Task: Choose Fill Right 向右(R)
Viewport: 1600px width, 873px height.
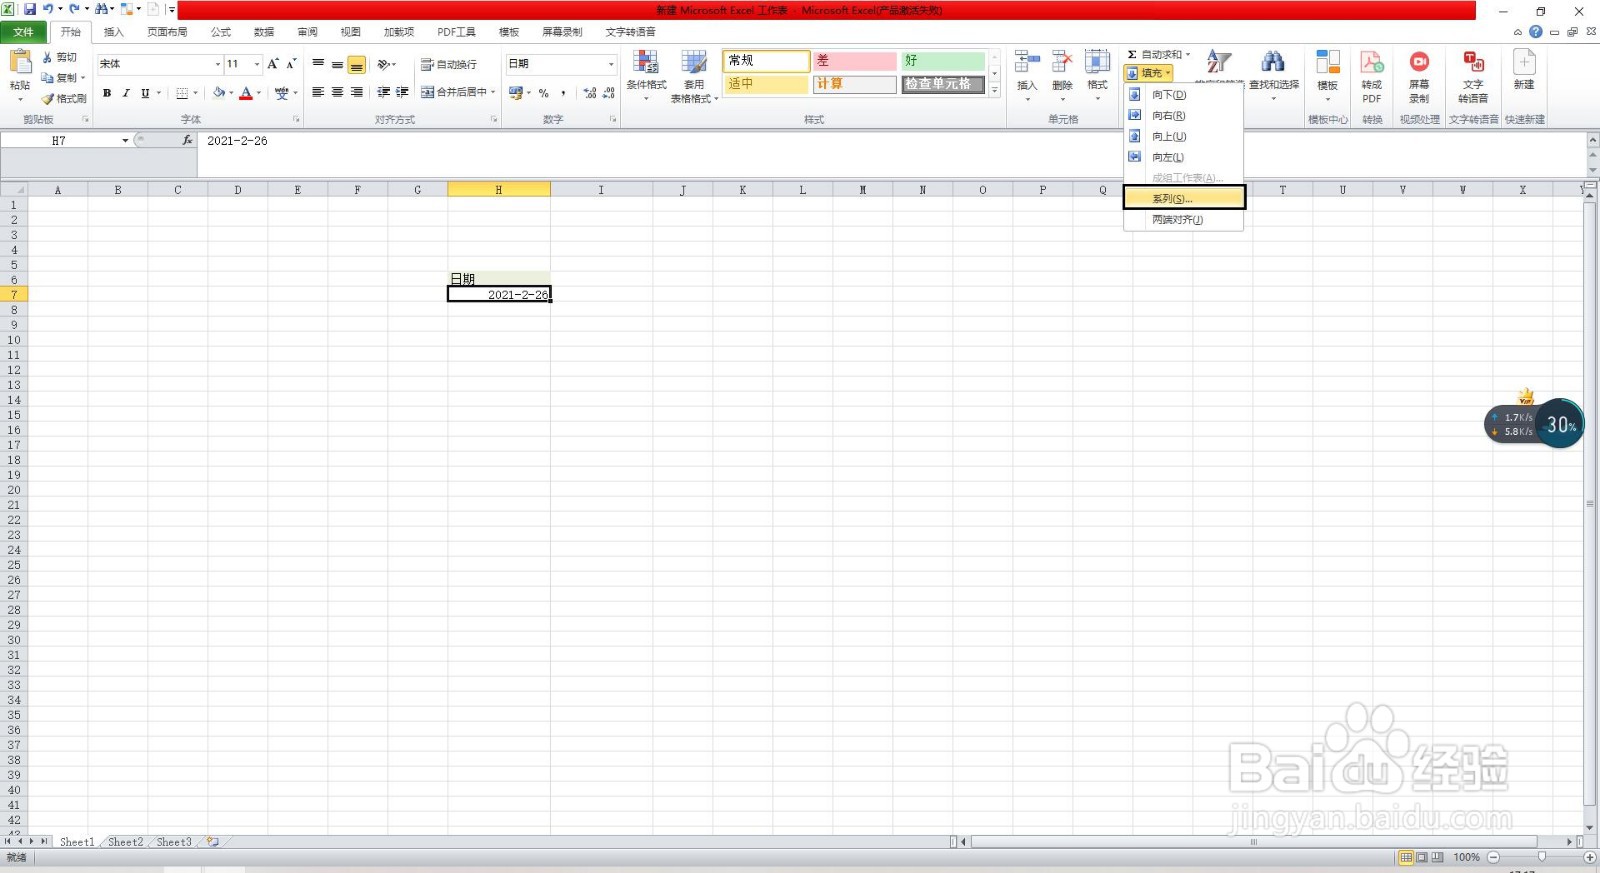Action: click(1184, 116)
